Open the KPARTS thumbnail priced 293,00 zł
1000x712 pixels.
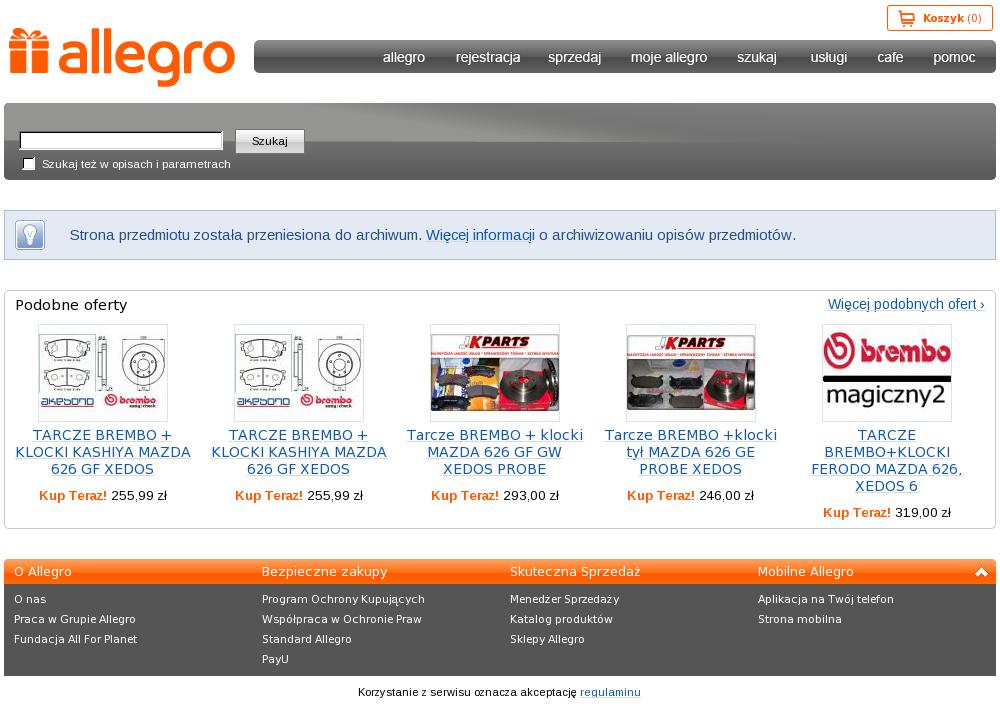[x=495, y=373]
